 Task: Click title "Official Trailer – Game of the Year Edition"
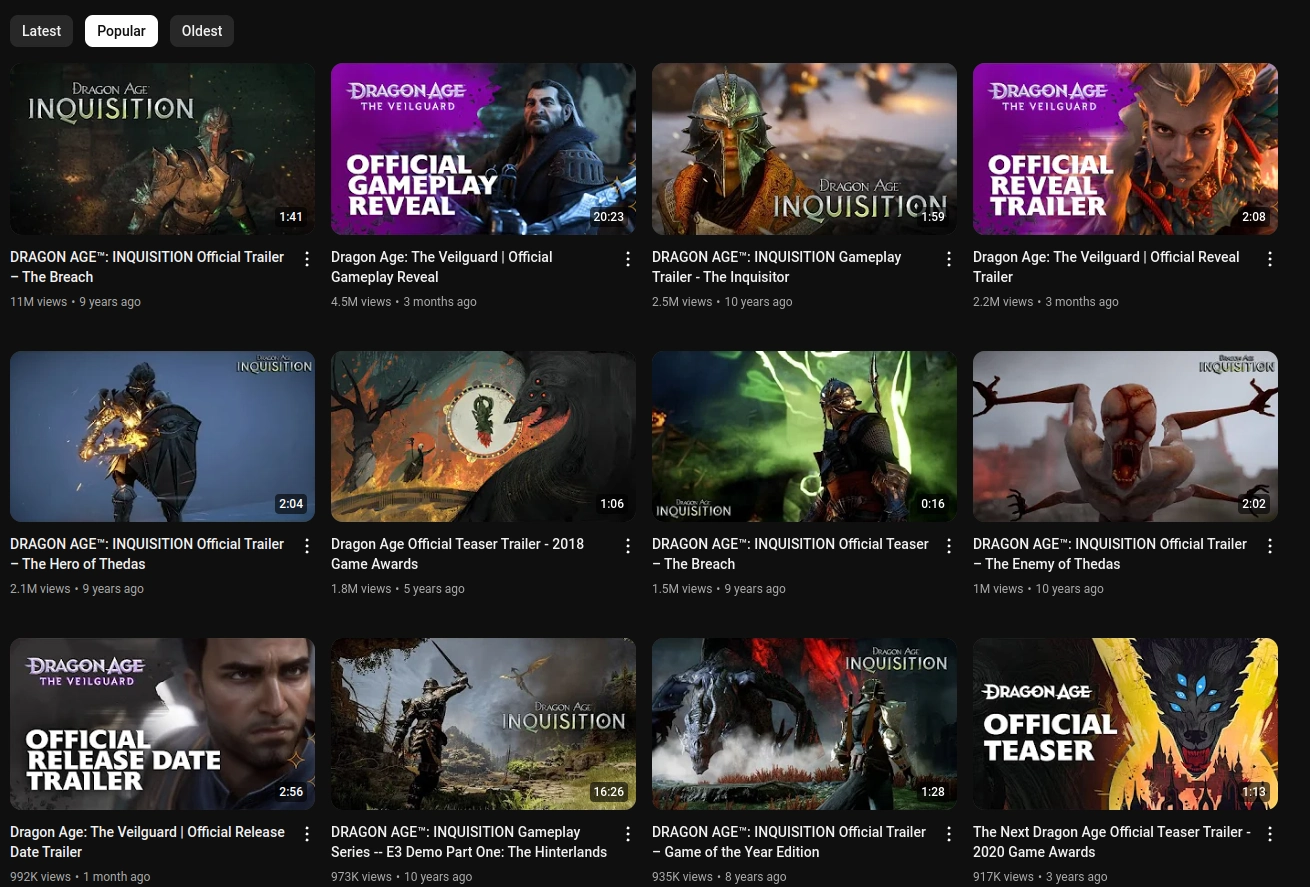click(x=789, y=842)
